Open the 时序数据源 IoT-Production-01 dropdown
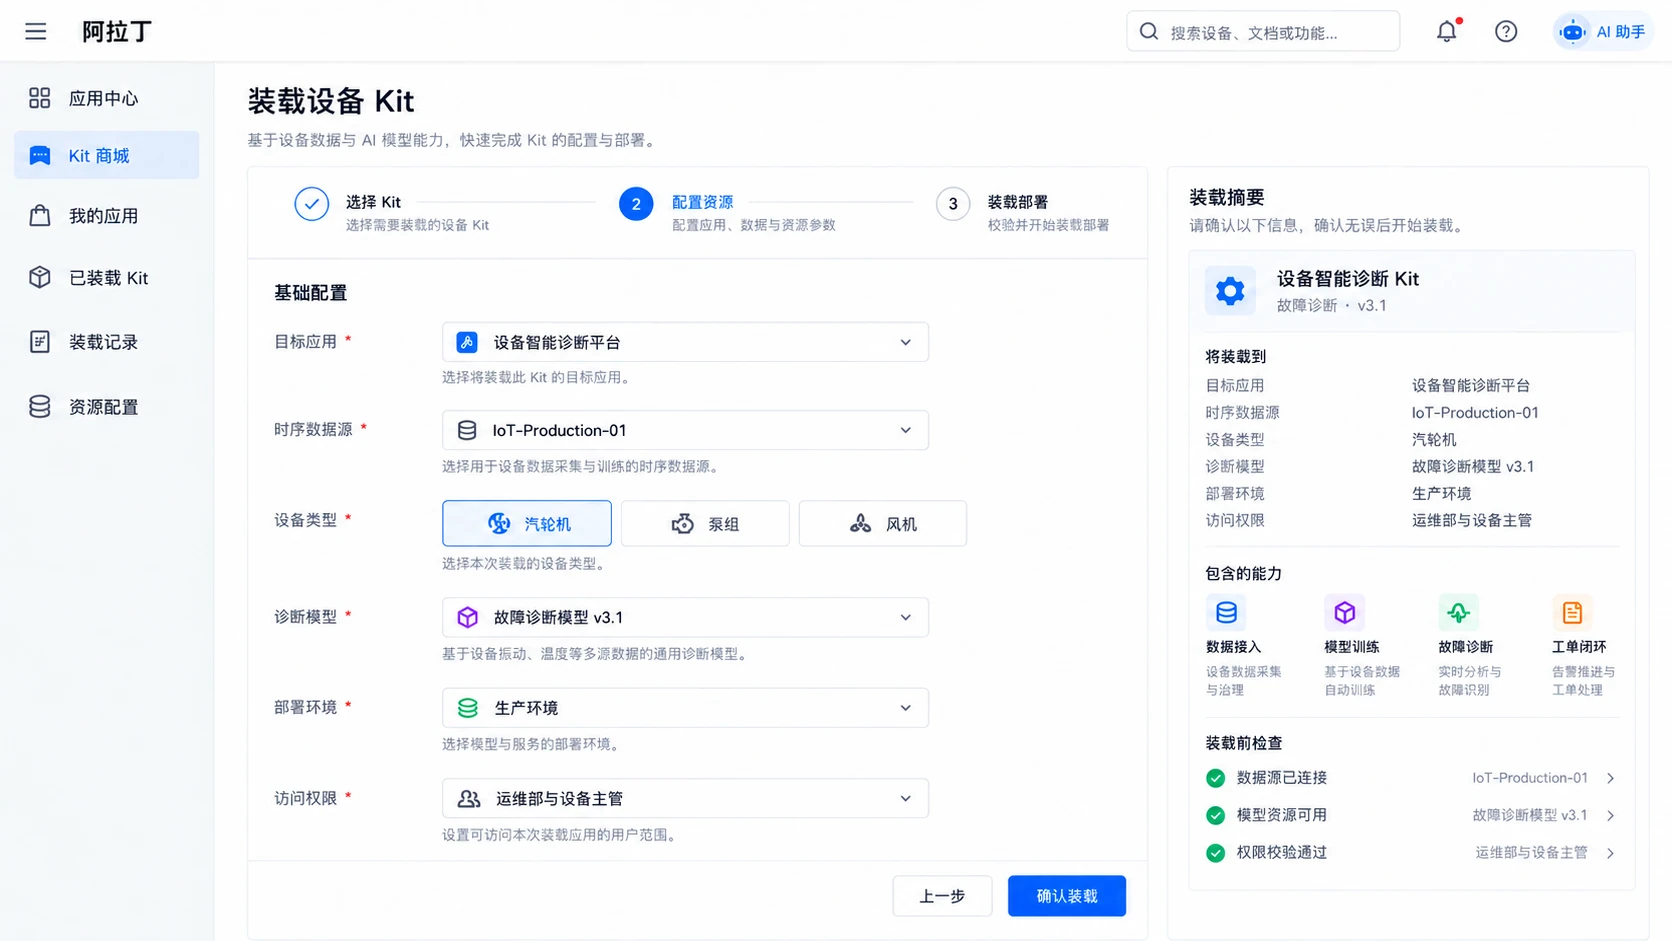 click(685, 430)
